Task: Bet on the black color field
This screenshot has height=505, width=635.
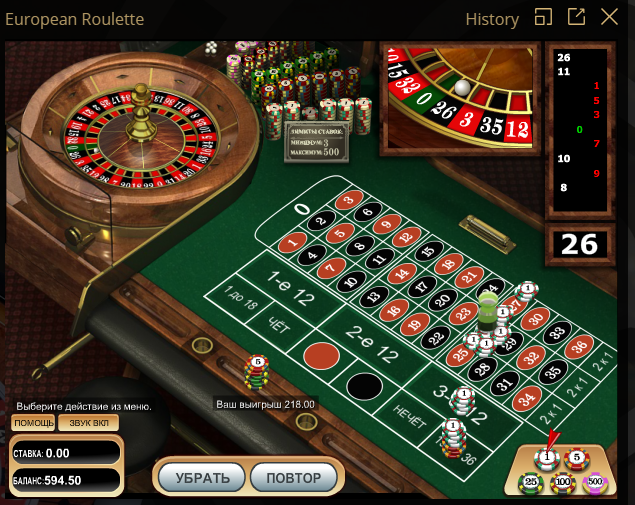Action: click(x=364, y=386)
